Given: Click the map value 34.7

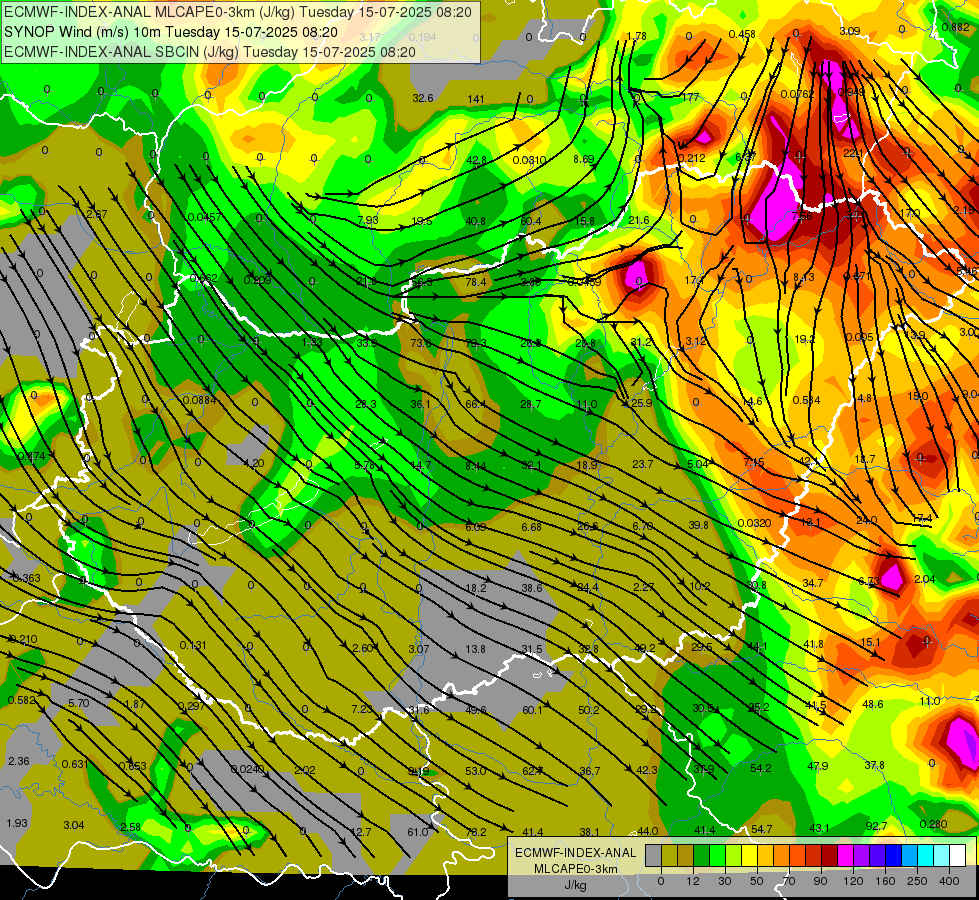Looking at the screenshot, I should tap(813, 583).
